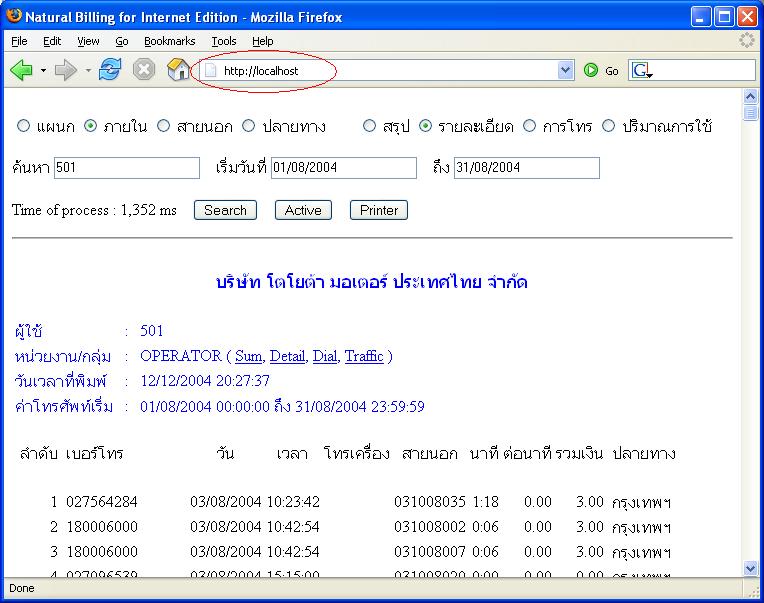Viewport: 764px width, 603px height.
Task: Click the Done status bar text
Action: click(x=22, y=588)
